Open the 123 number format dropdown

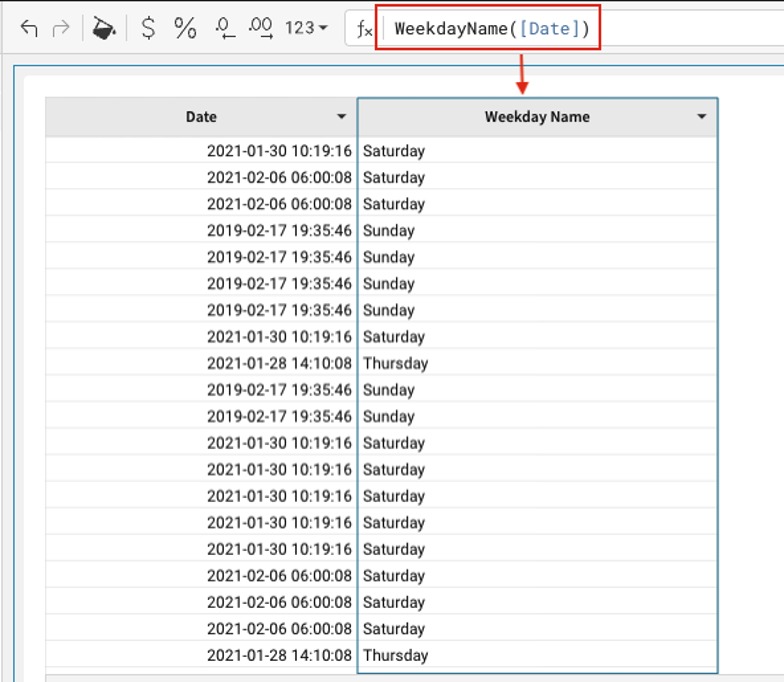(x=306, y=28)
